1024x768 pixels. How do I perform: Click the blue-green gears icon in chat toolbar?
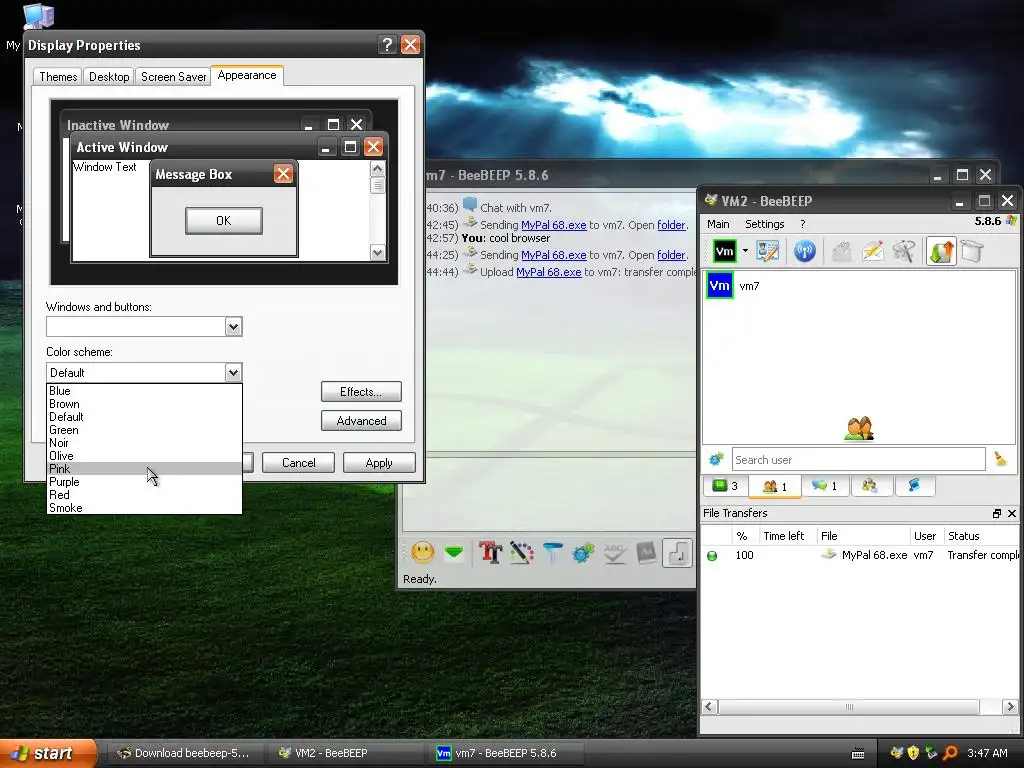583,553
